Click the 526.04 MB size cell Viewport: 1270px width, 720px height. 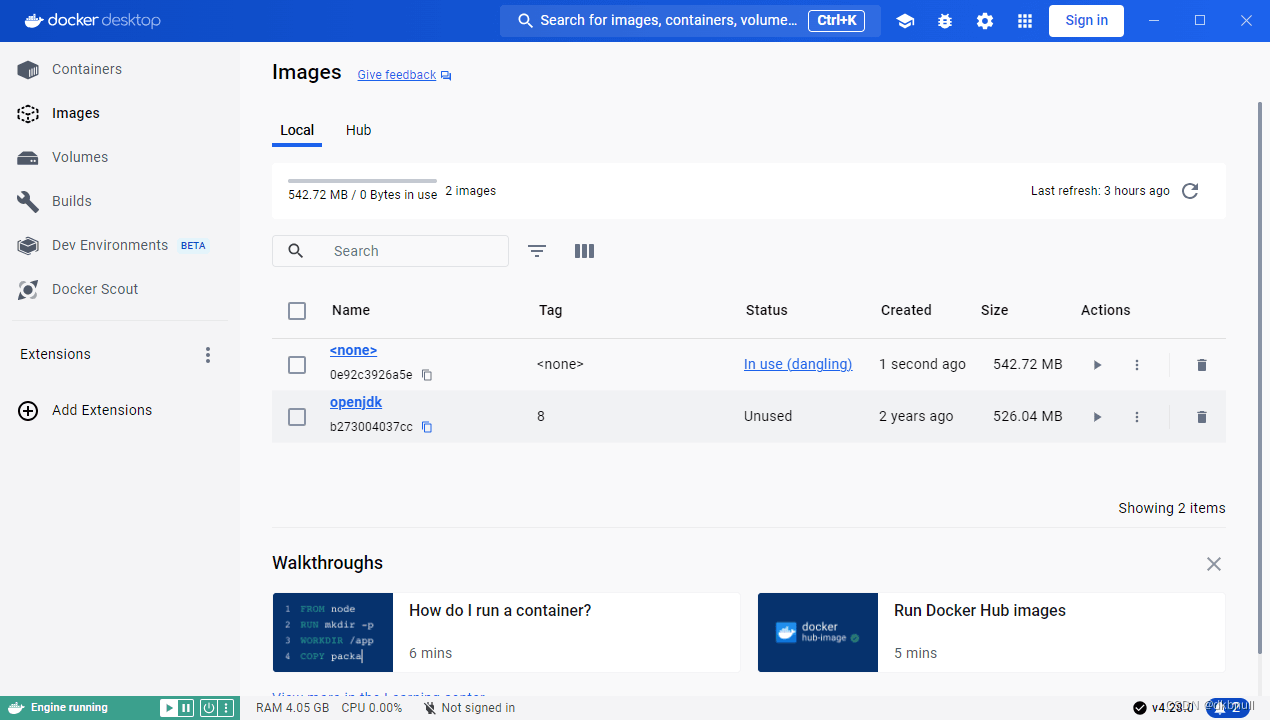(x=1028, y=417)
